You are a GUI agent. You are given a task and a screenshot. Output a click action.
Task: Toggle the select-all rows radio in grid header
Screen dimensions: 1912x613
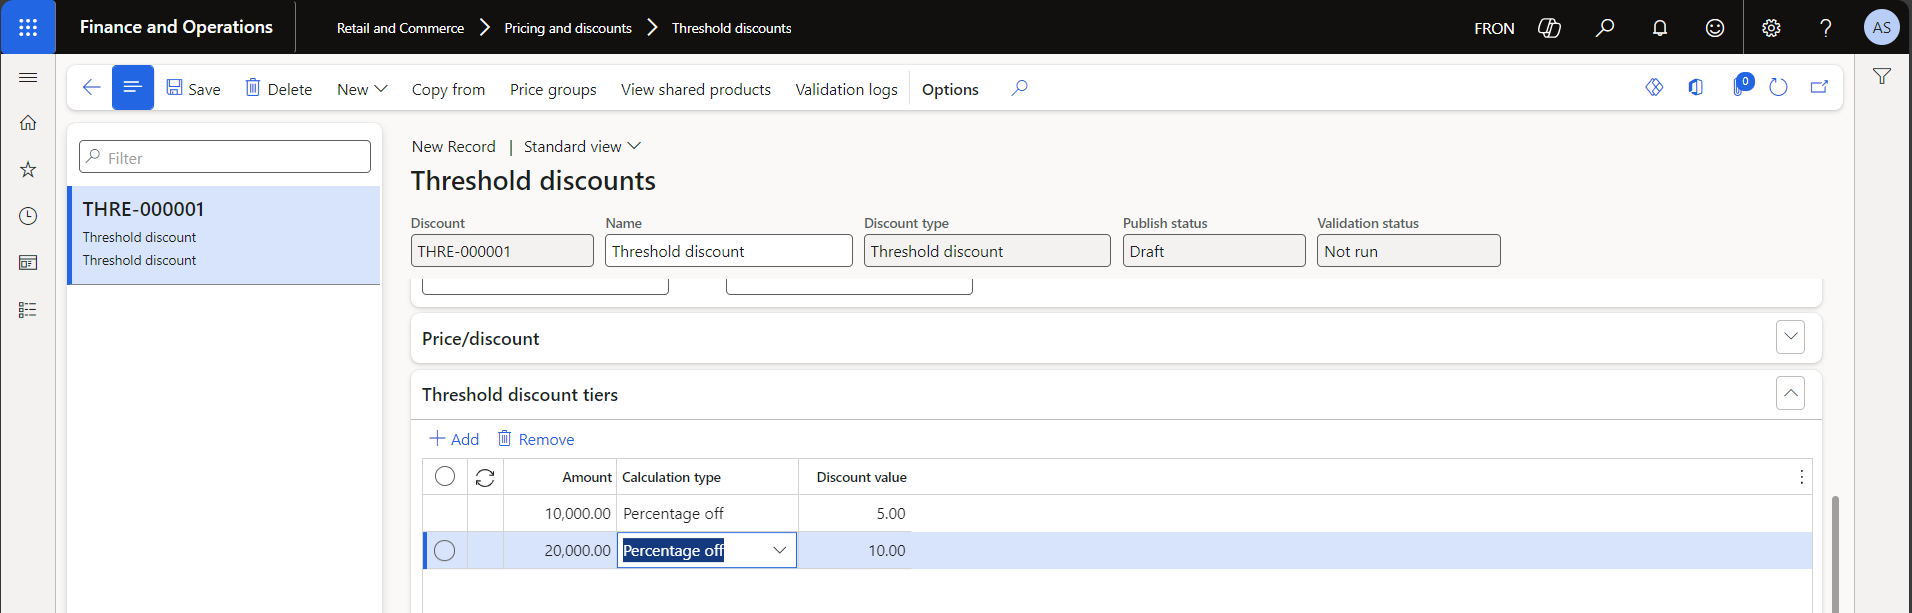(445, 477)
